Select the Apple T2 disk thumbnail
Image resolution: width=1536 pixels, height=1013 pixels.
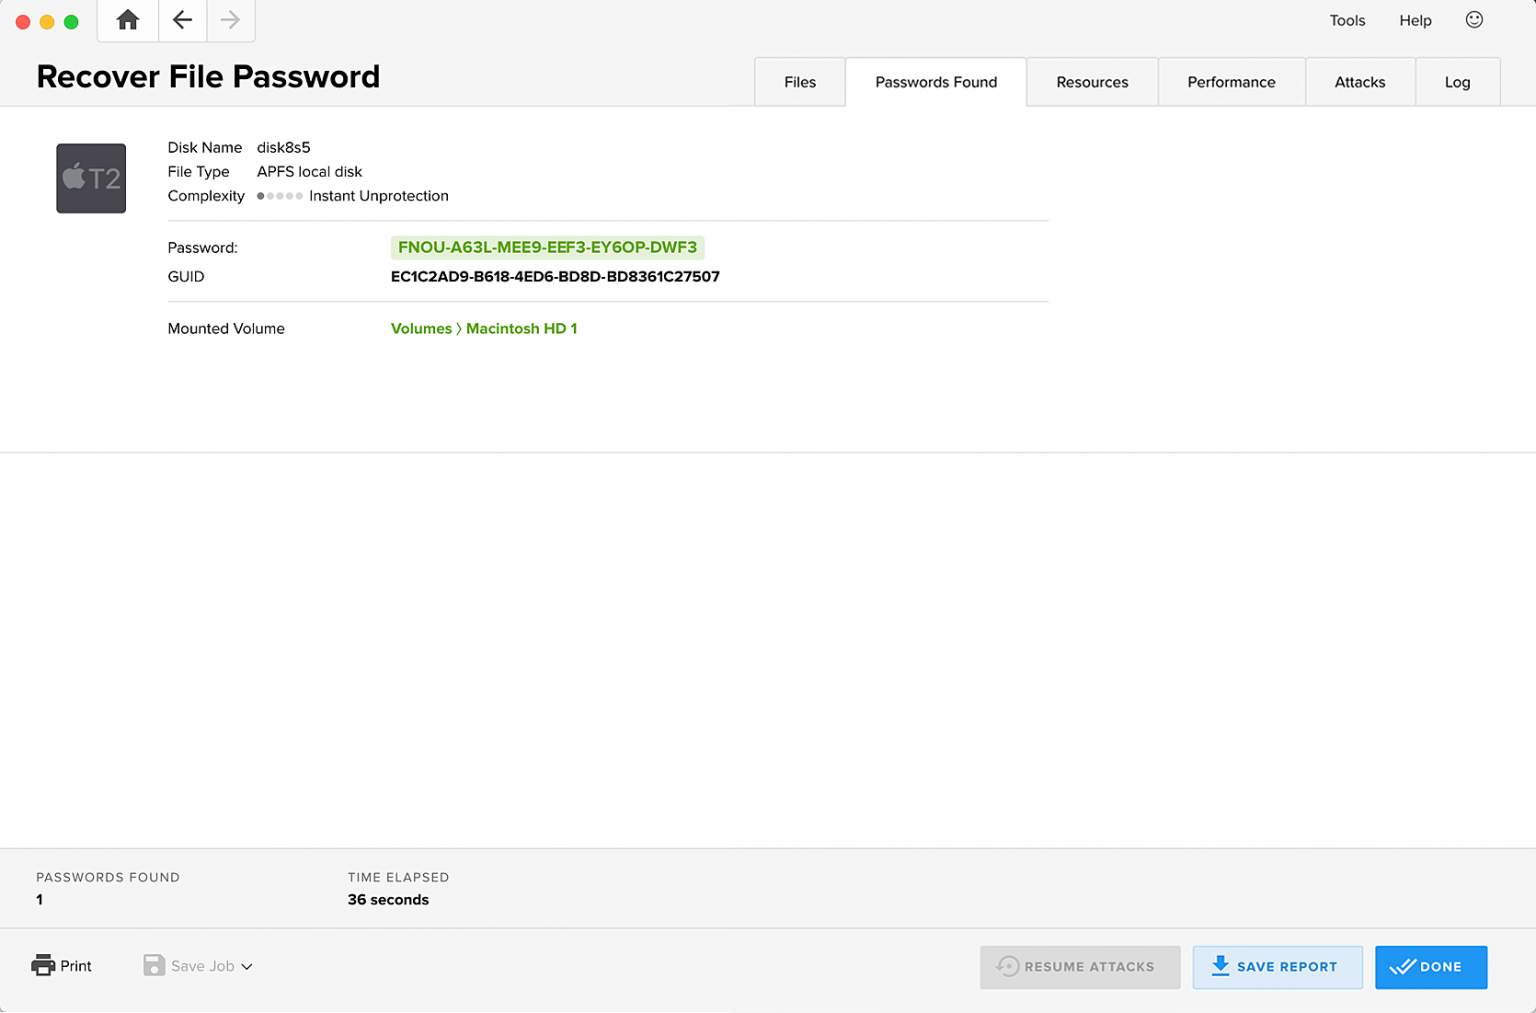[x=91, y=178]
